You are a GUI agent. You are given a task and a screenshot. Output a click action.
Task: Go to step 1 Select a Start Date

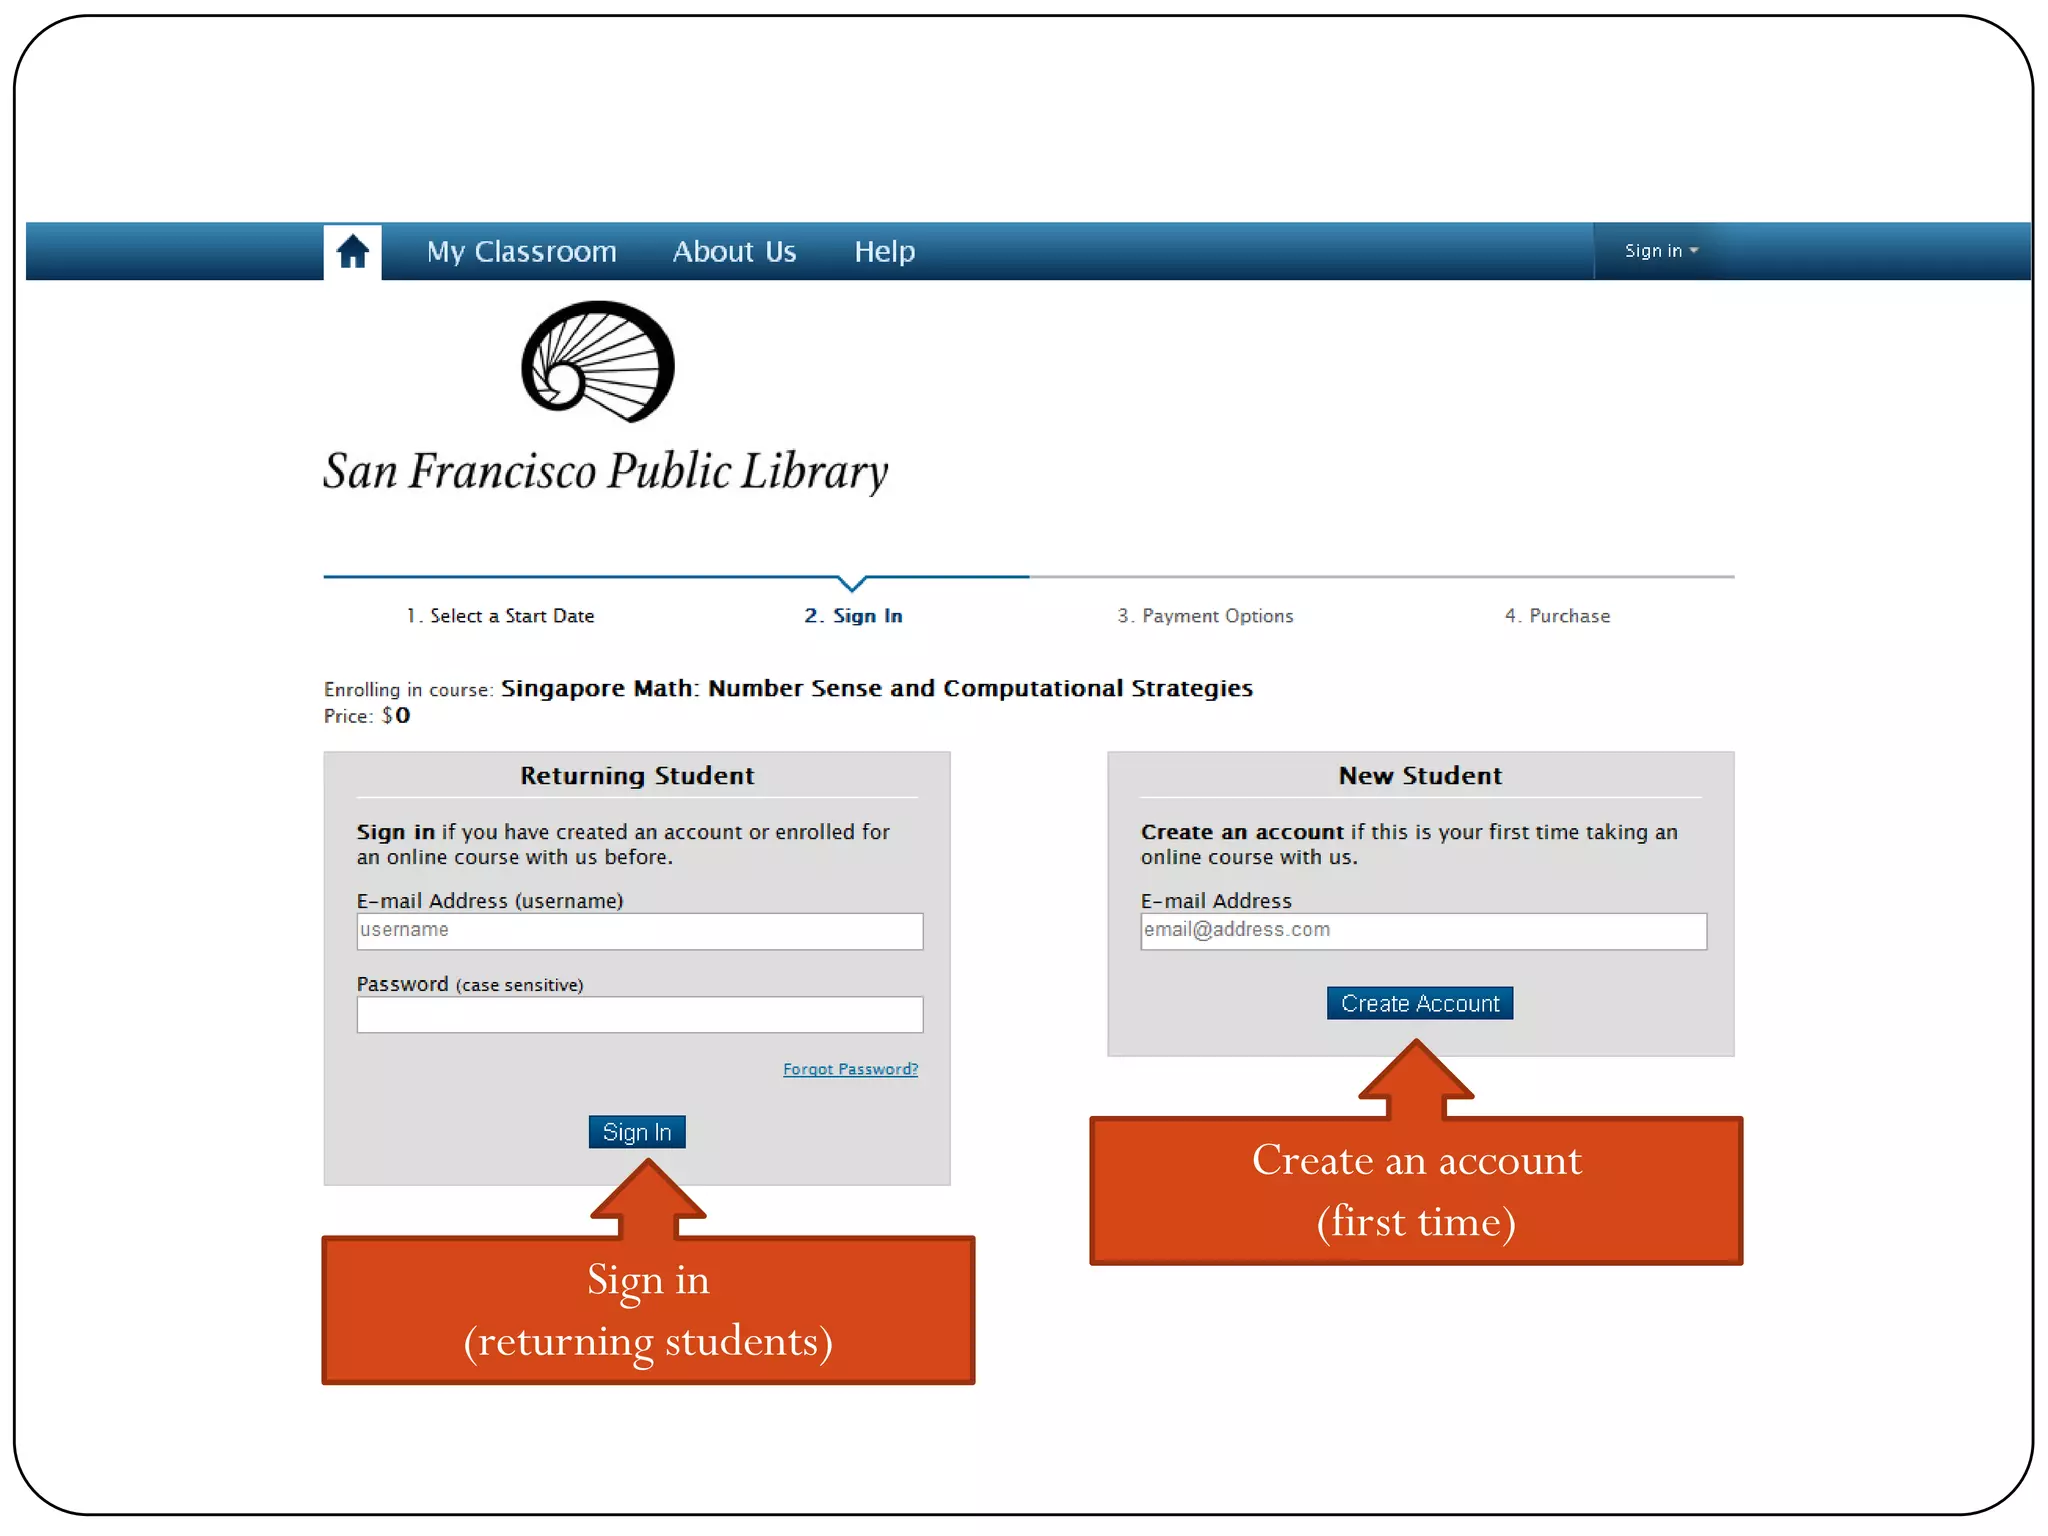tap(500, 616)
